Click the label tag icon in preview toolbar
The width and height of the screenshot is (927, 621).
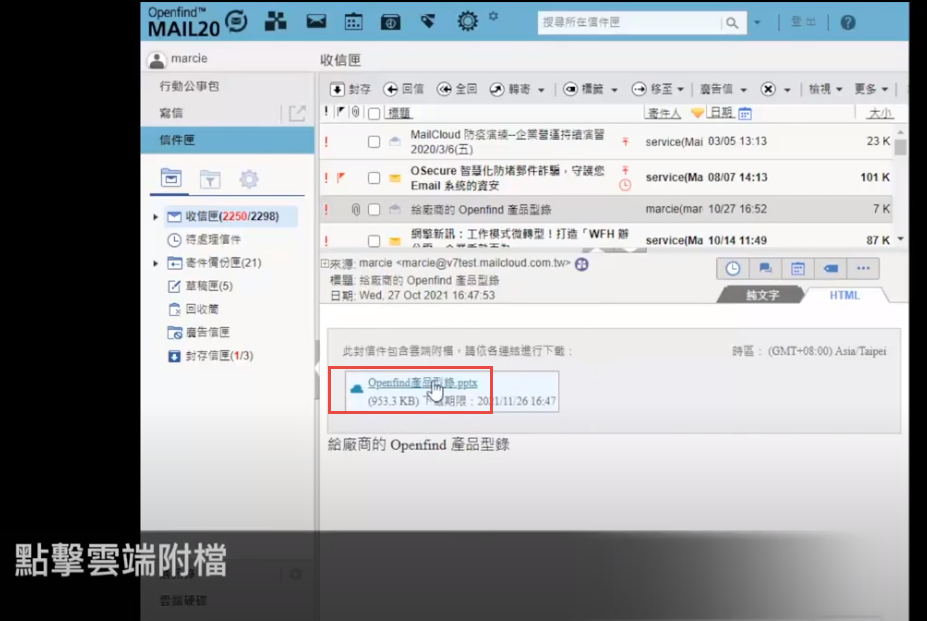831,269
